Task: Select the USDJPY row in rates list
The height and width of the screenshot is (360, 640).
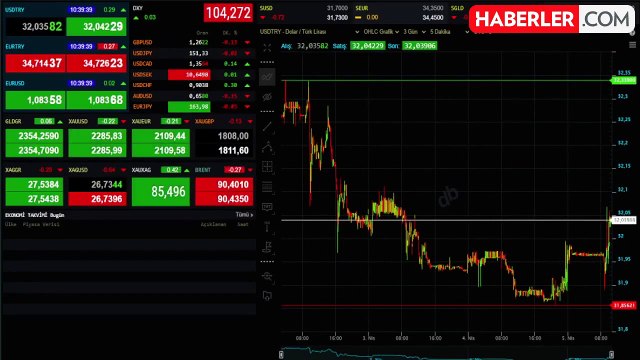Action: [192, 53]
